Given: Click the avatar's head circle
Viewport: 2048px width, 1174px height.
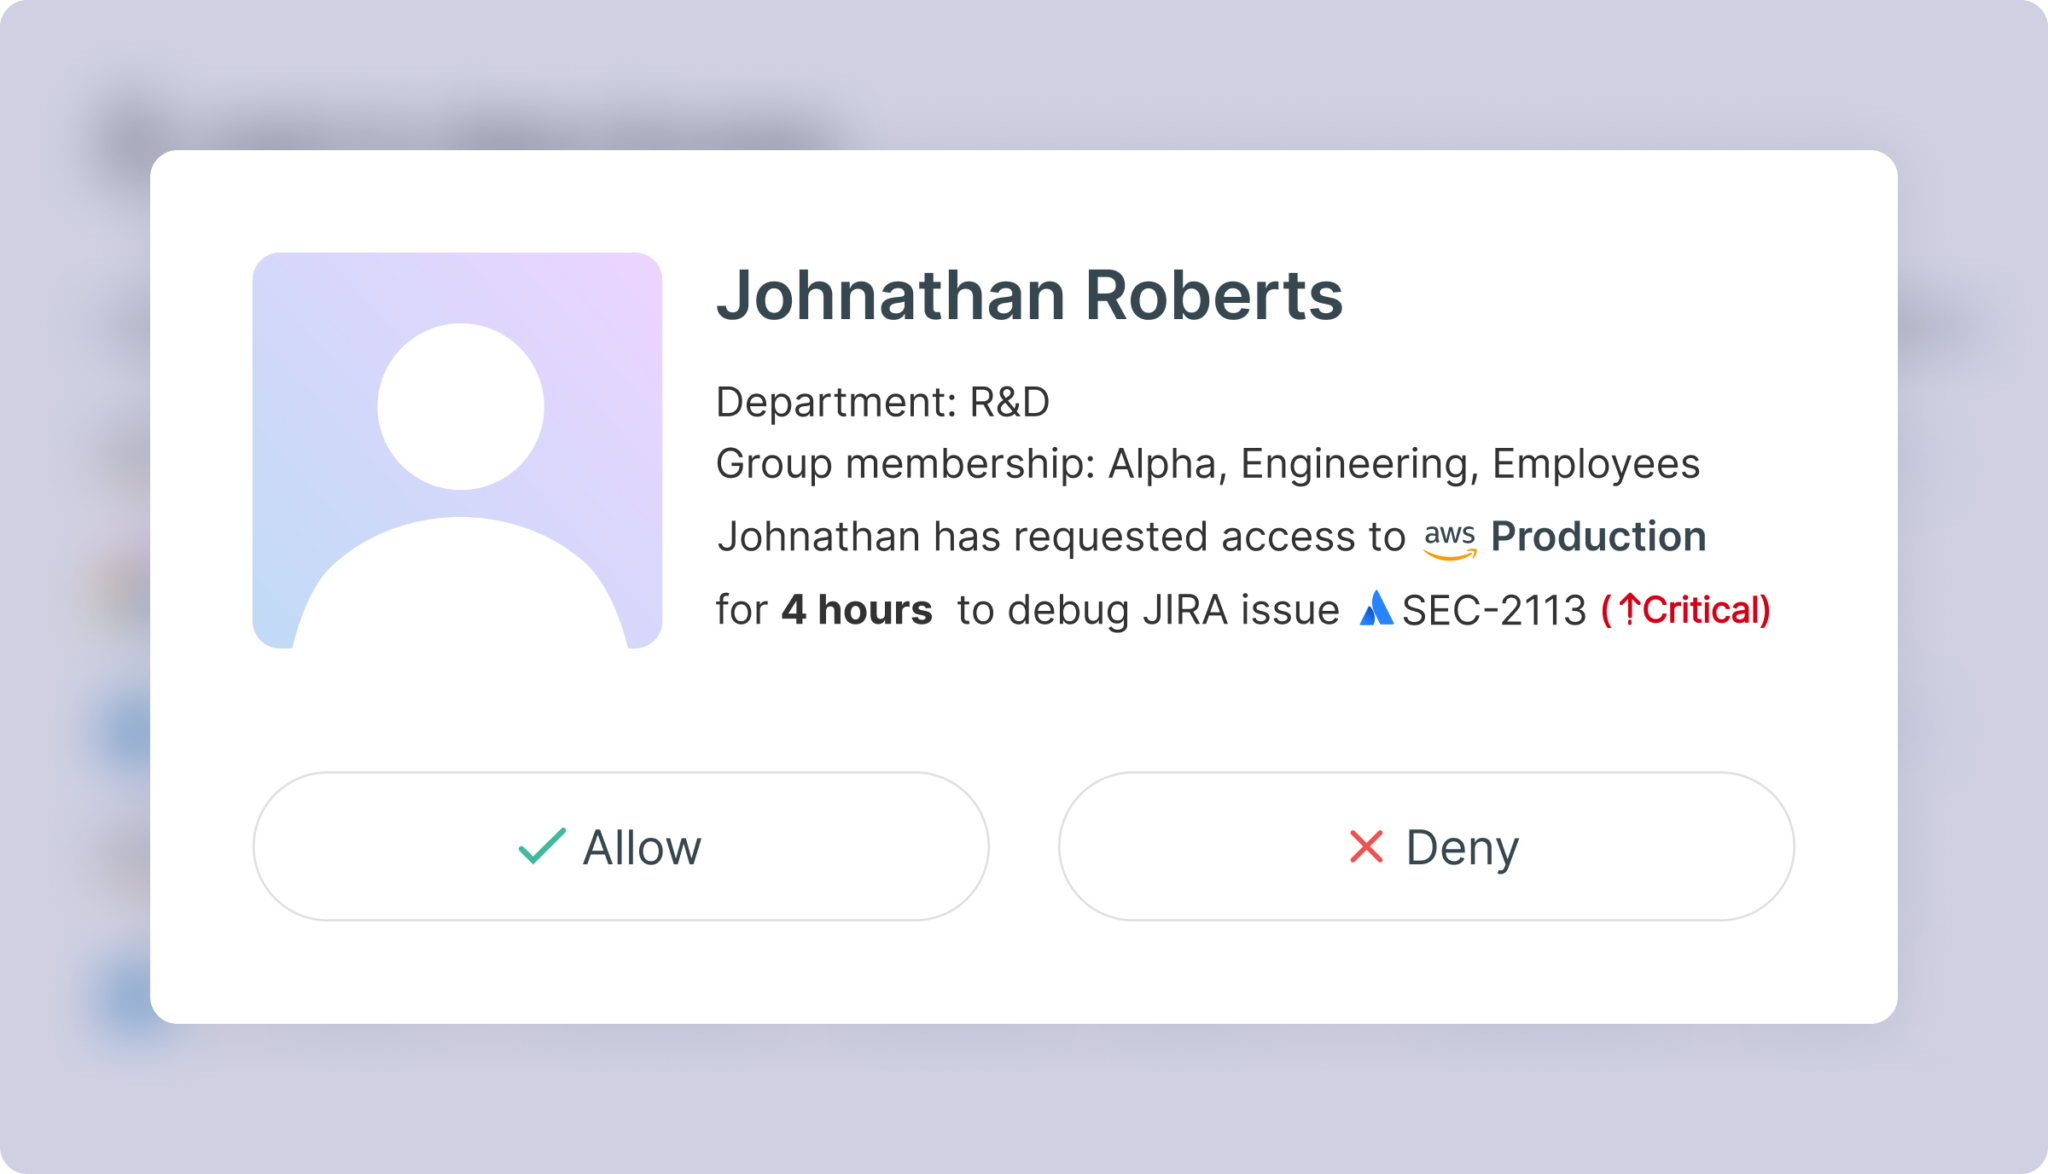Looking at the screenshot, I should coord(460,406).
